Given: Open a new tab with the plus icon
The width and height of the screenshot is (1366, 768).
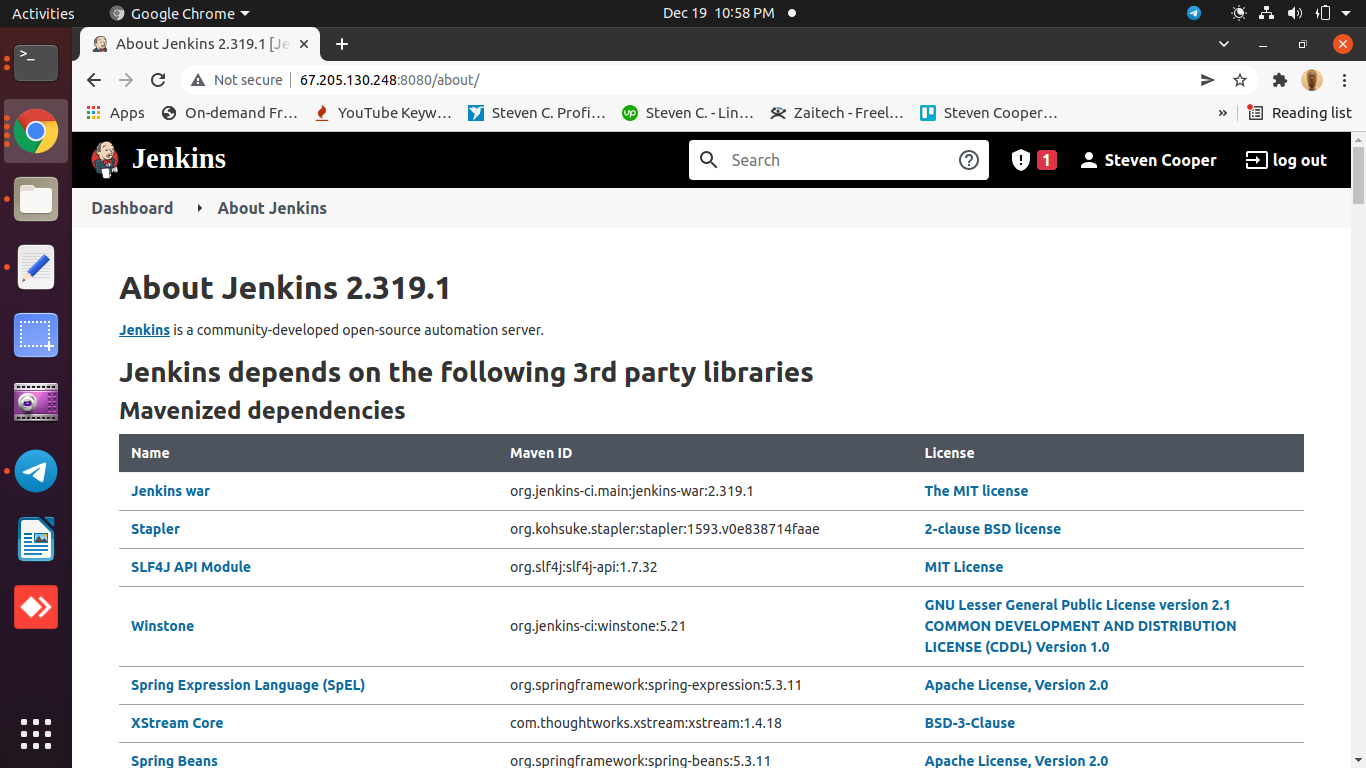Looking at the screenshot, I should tap(342, 44).
